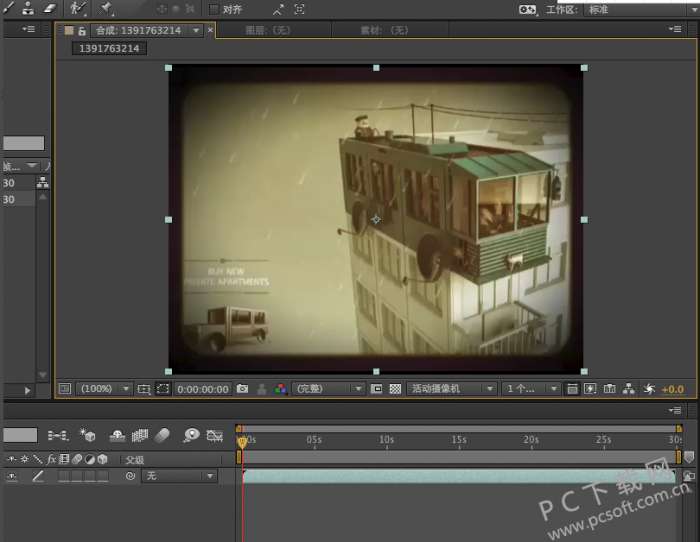Toggle the lock on the composition tab
Viewport: 700px width, 542px height.
[x=83, y=31]
